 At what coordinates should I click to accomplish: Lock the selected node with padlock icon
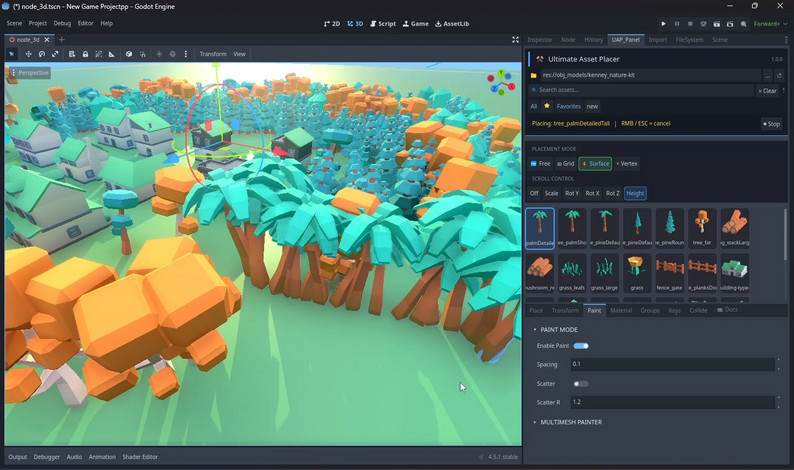pos(85,54)
